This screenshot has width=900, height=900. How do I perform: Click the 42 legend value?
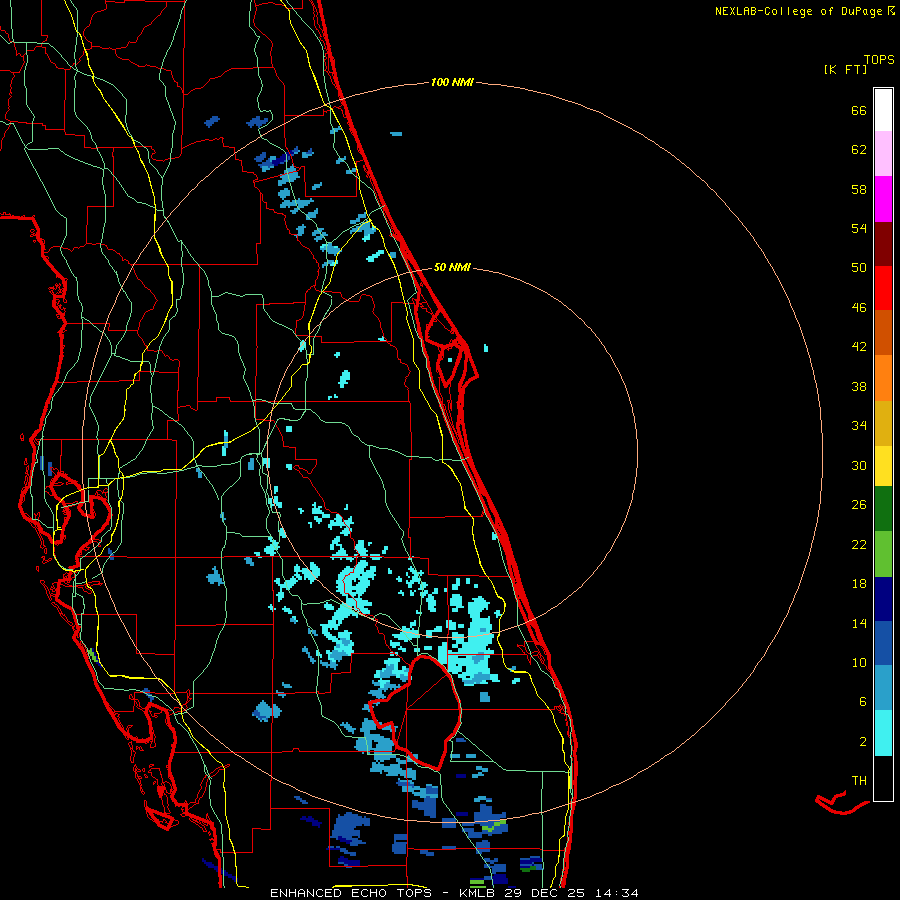pos(859,347)
